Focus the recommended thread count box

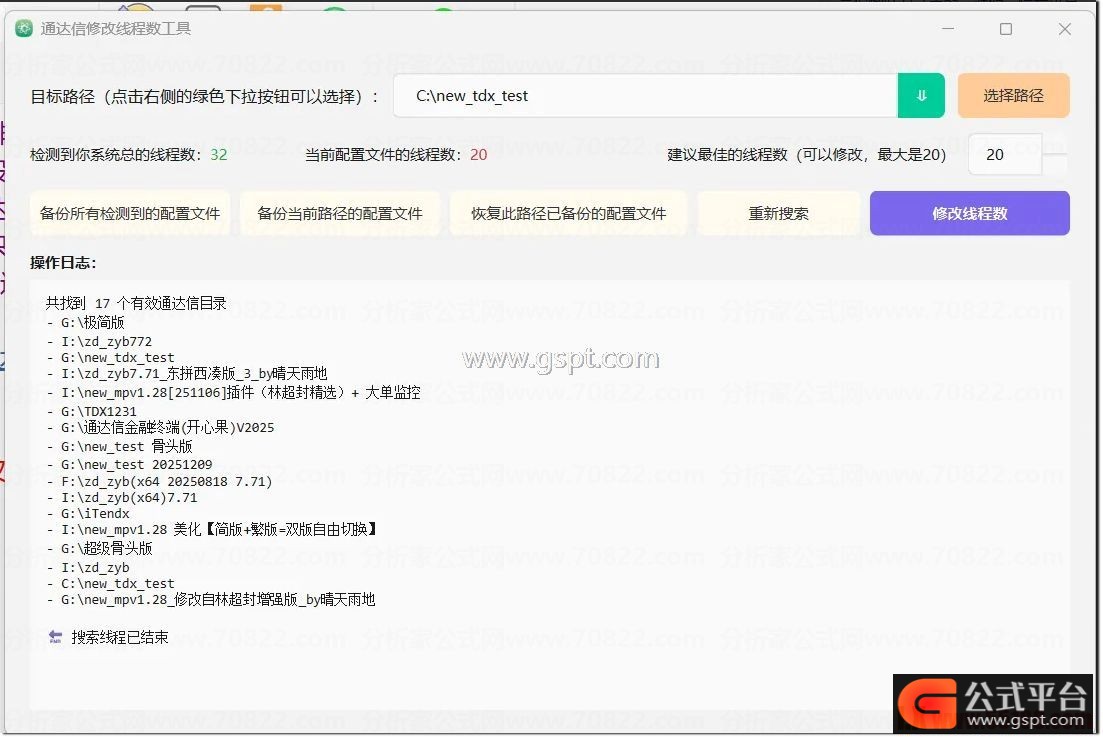pos(1003,155)
